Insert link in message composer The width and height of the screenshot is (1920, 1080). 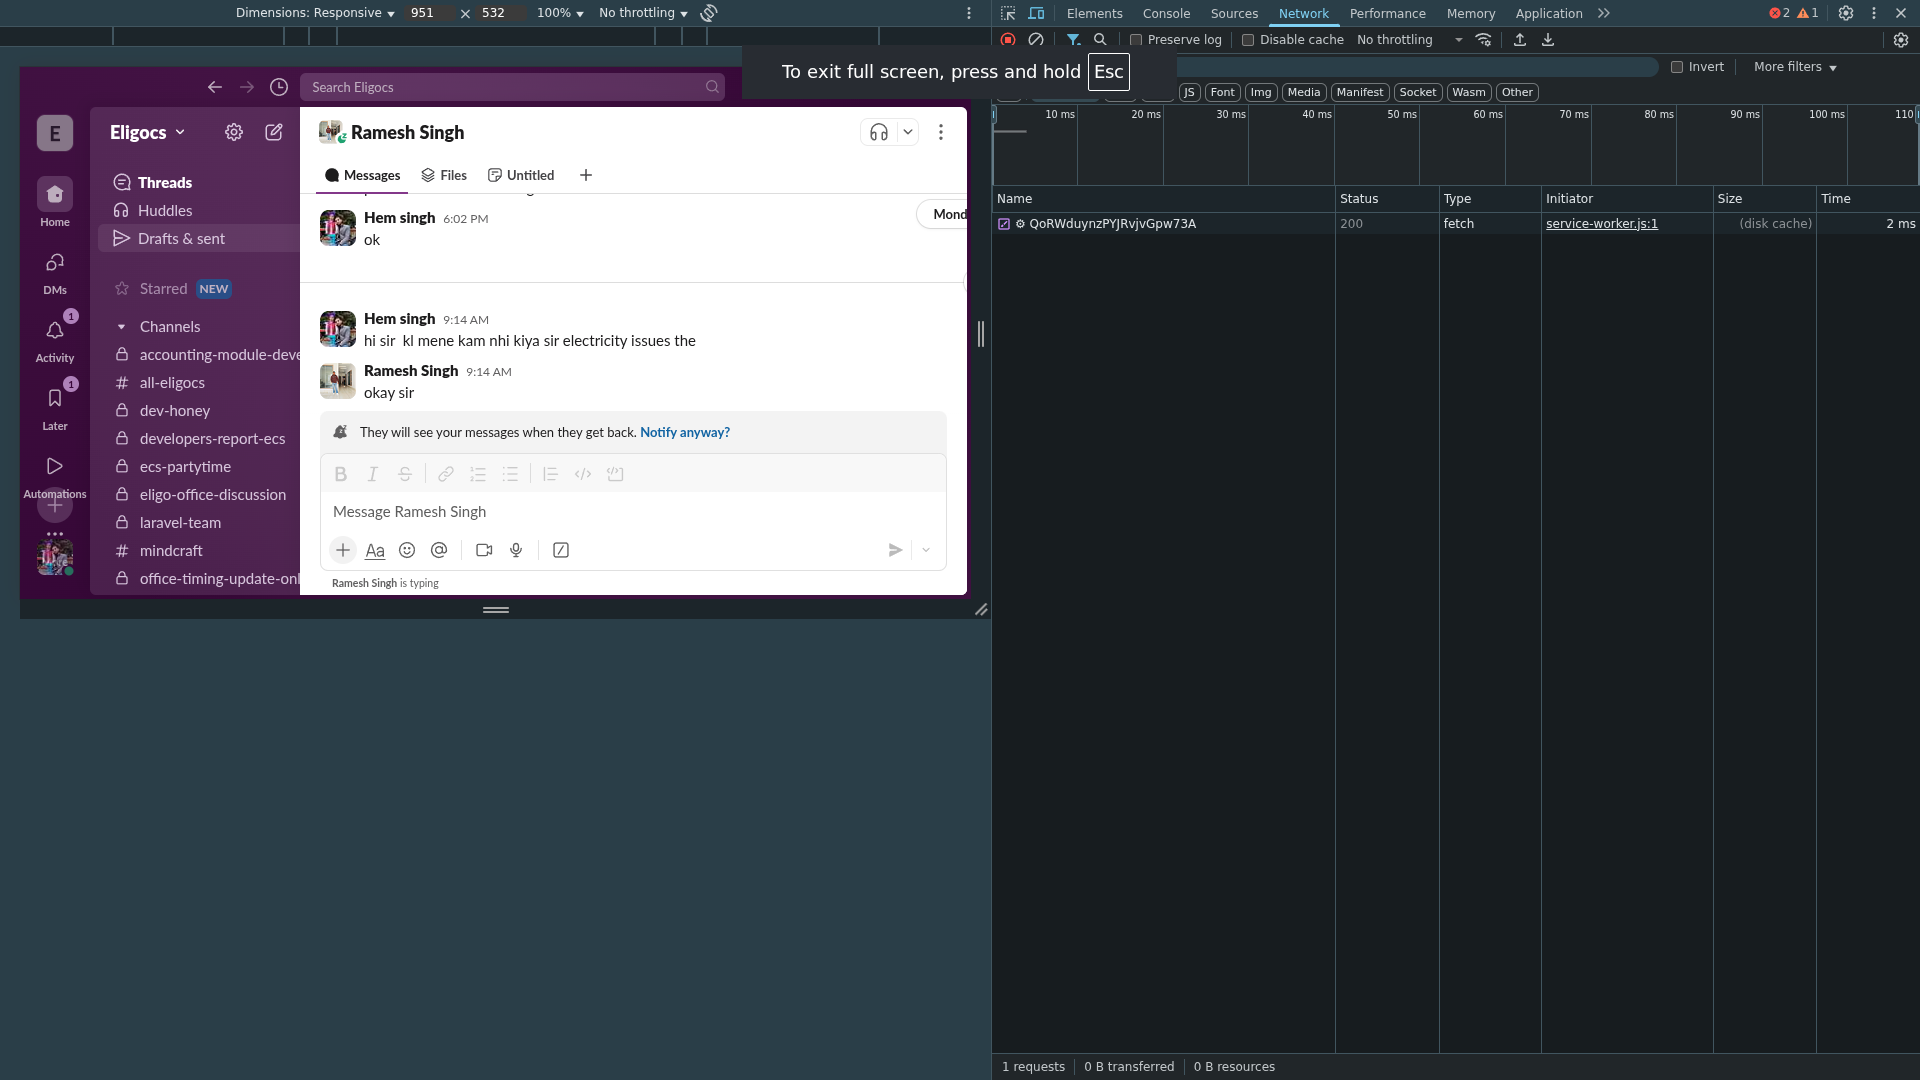pyautogui.click(x=446, y=474)
